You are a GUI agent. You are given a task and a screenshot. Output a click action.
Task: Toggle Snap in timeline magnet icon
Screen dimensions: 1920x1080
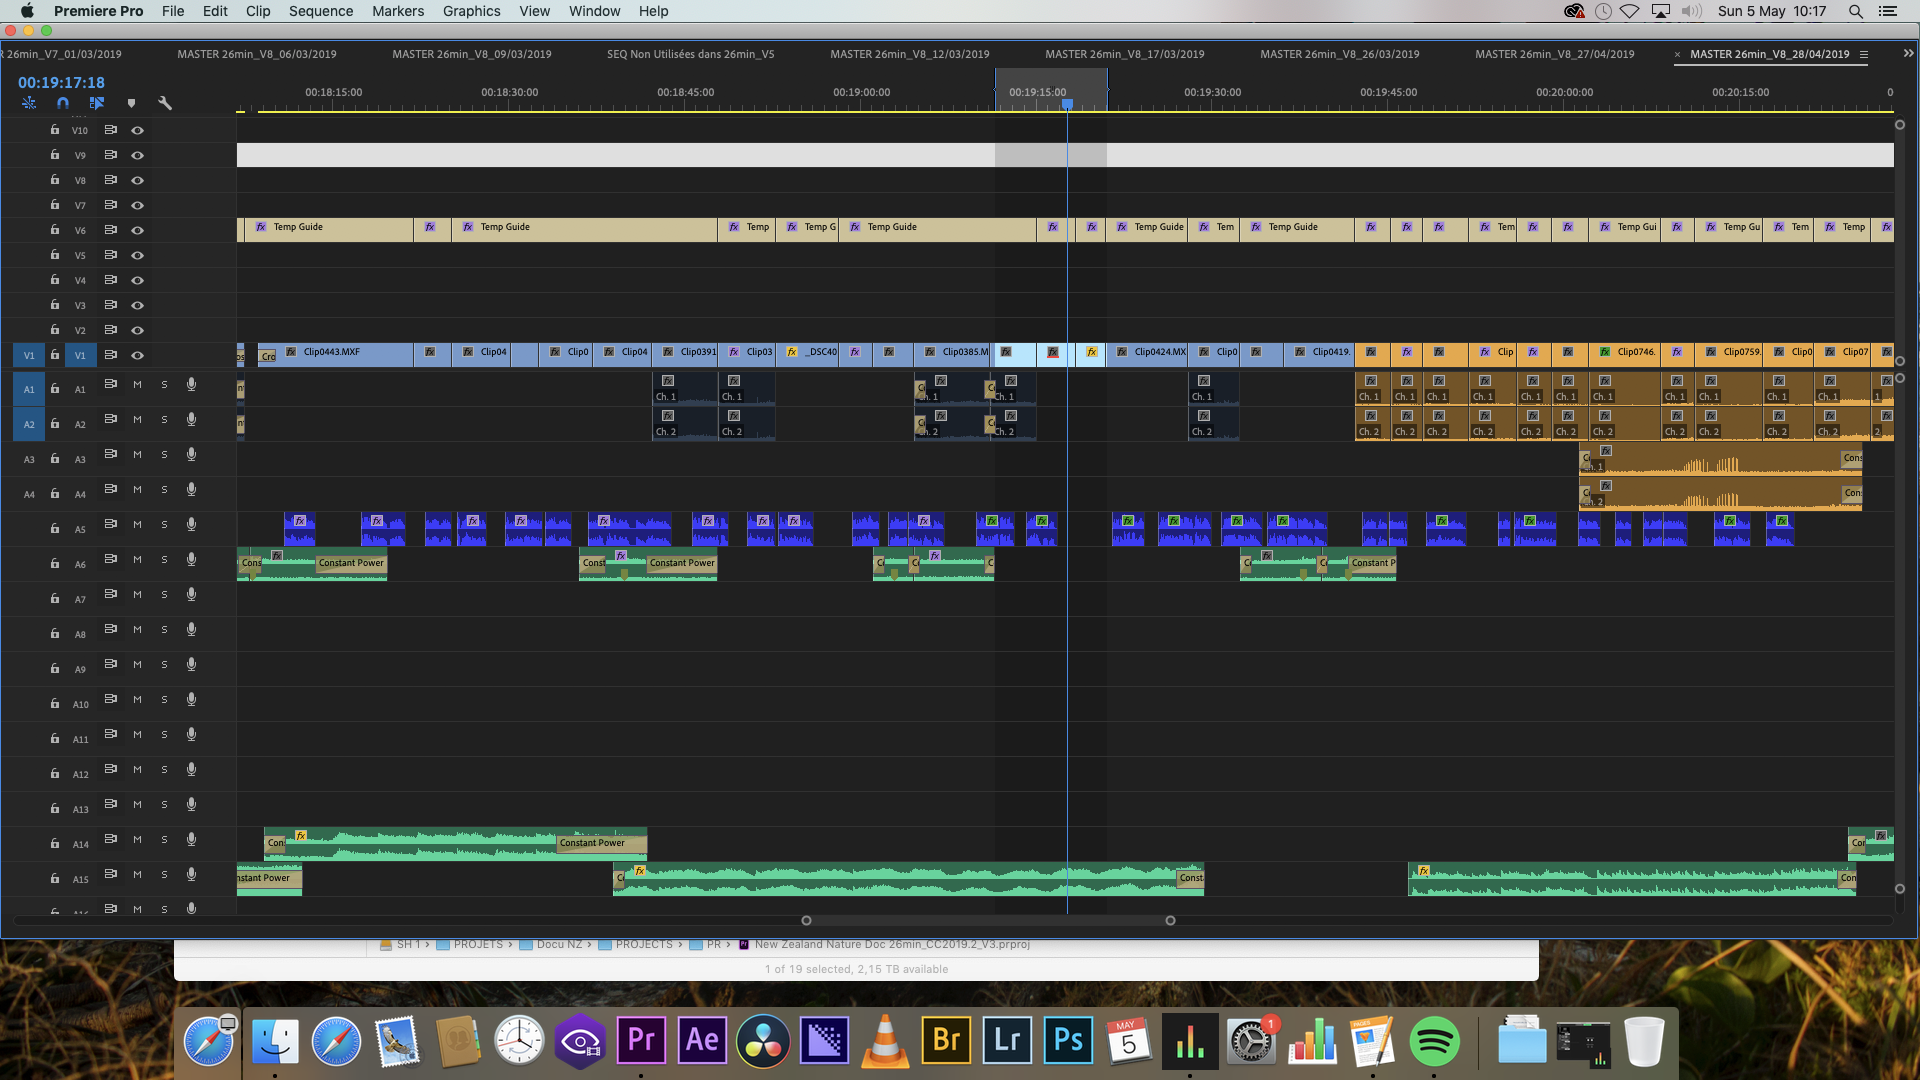pos(63,103)
